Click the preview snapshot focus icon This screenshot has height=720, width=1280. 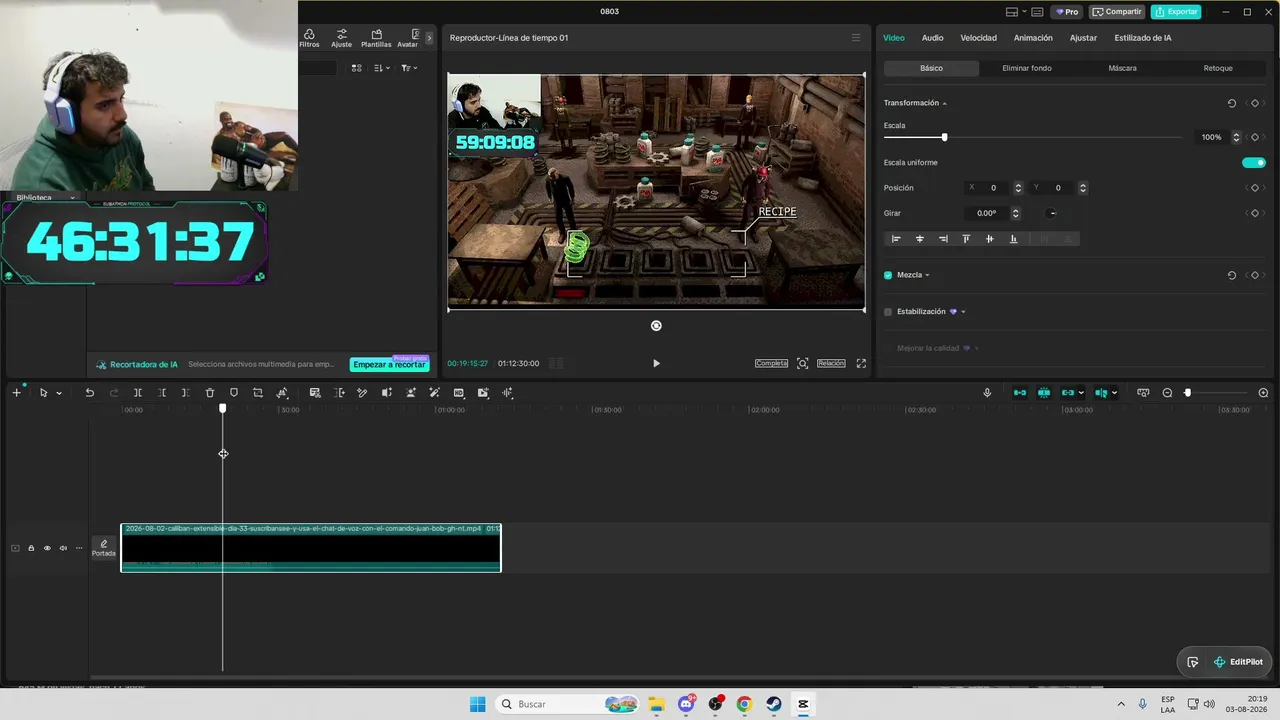[802, 363]
